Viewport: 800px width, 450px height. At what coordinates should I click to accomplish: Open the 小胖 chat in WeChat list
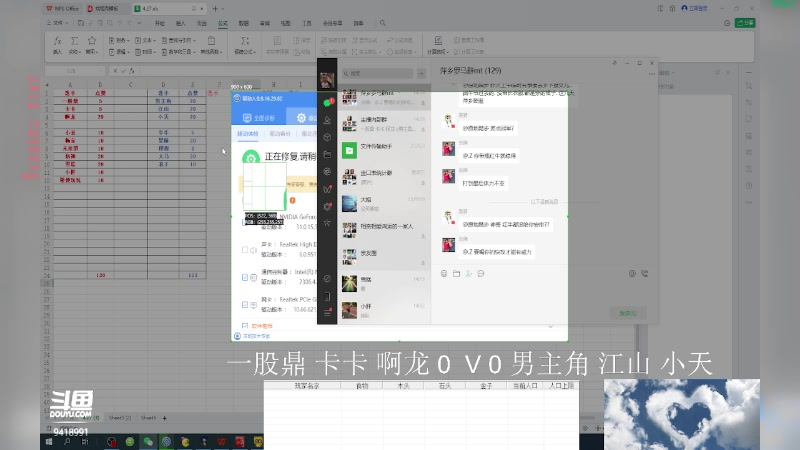coord(384,310)
